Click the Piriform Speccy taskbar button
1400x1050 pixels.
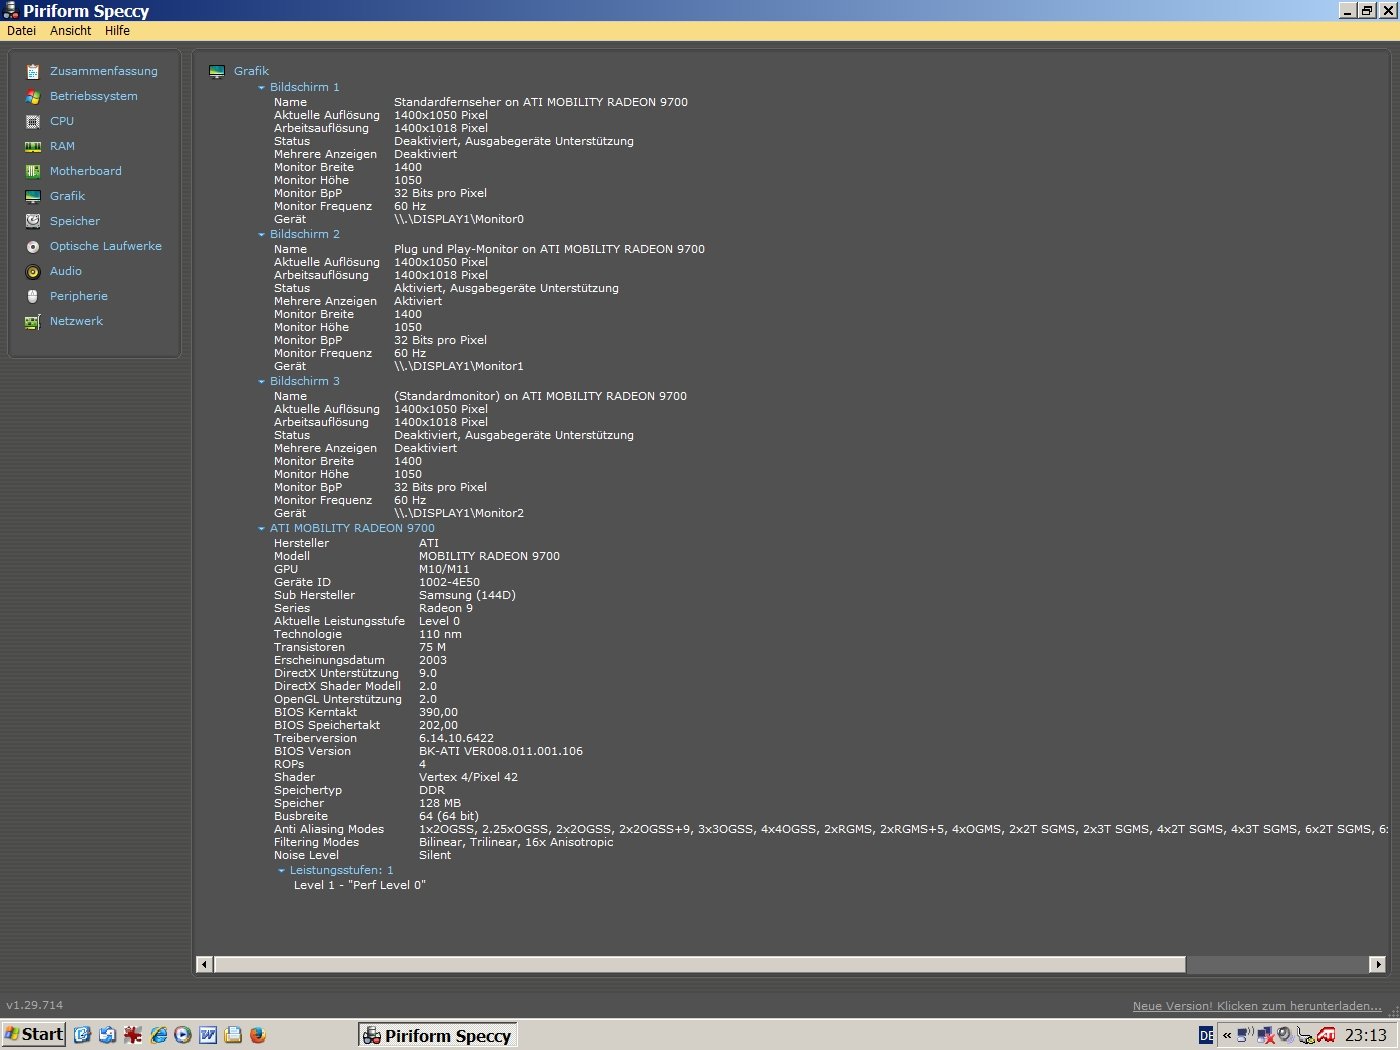(x=437, y=1036)
